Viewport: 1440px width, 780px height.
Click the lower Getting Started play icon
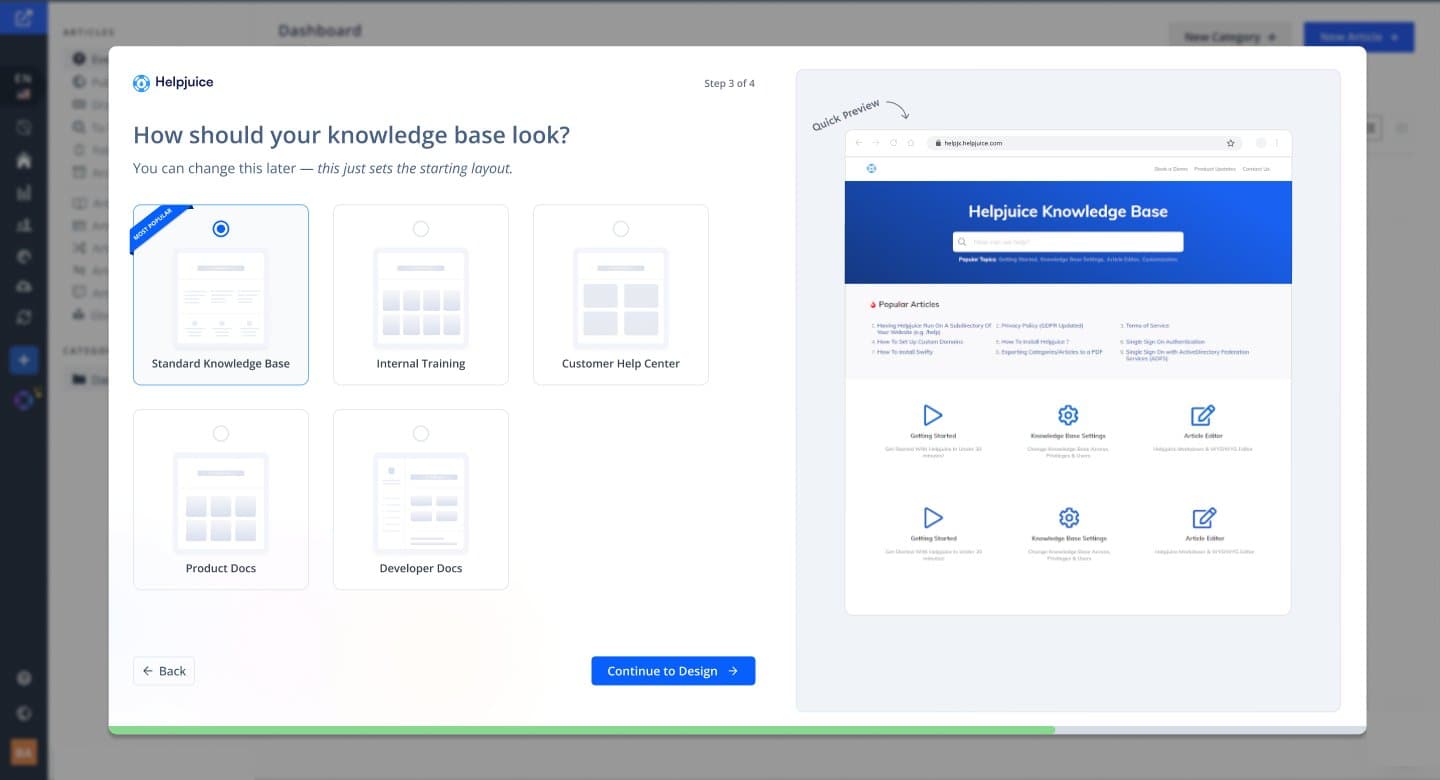point(933,517)
